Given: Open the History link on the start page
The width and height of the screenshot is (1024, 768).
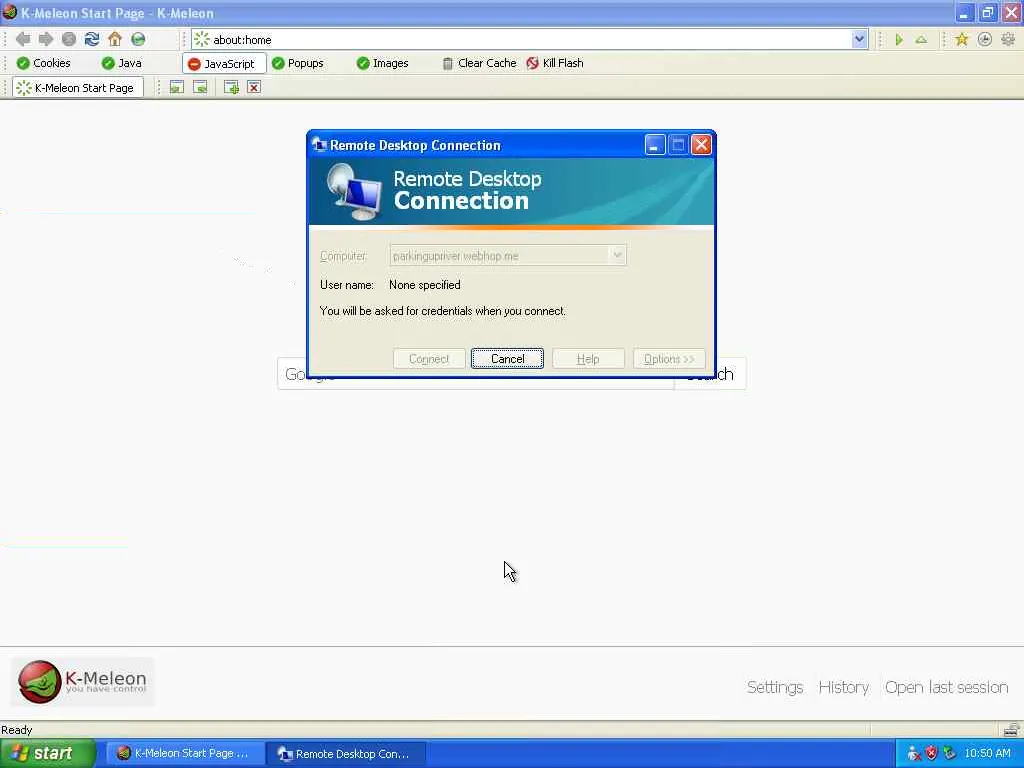Looking at the screenshot, I should pyautogui.click(x=843, y=687).
